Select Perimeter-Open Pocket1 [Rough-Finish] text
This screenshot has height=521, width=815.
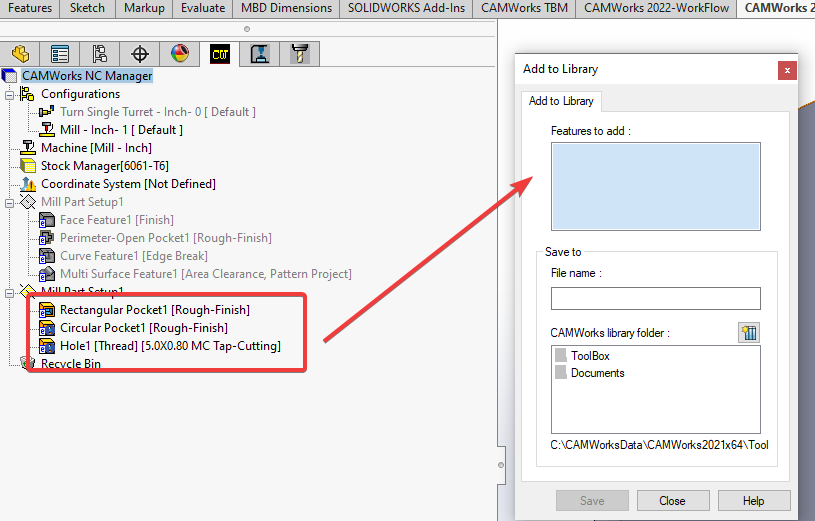(x=166, y=238)
